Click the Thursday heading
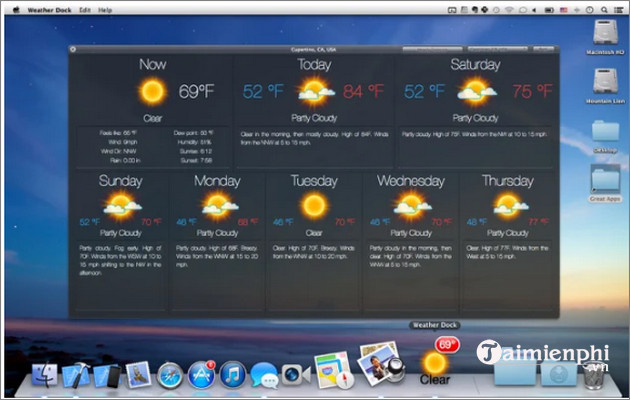 pos(508,181)
